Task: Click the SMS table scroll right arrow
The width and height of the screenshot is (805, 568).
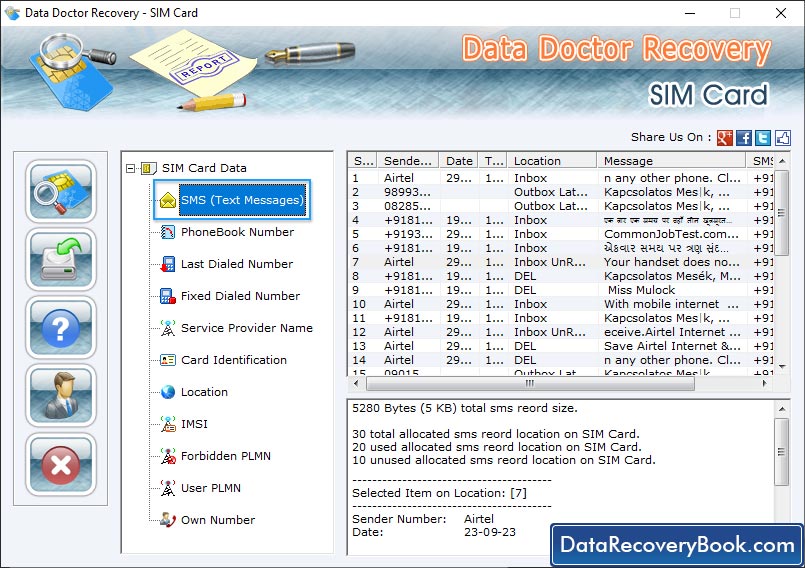Action: (x=765, y=383)
